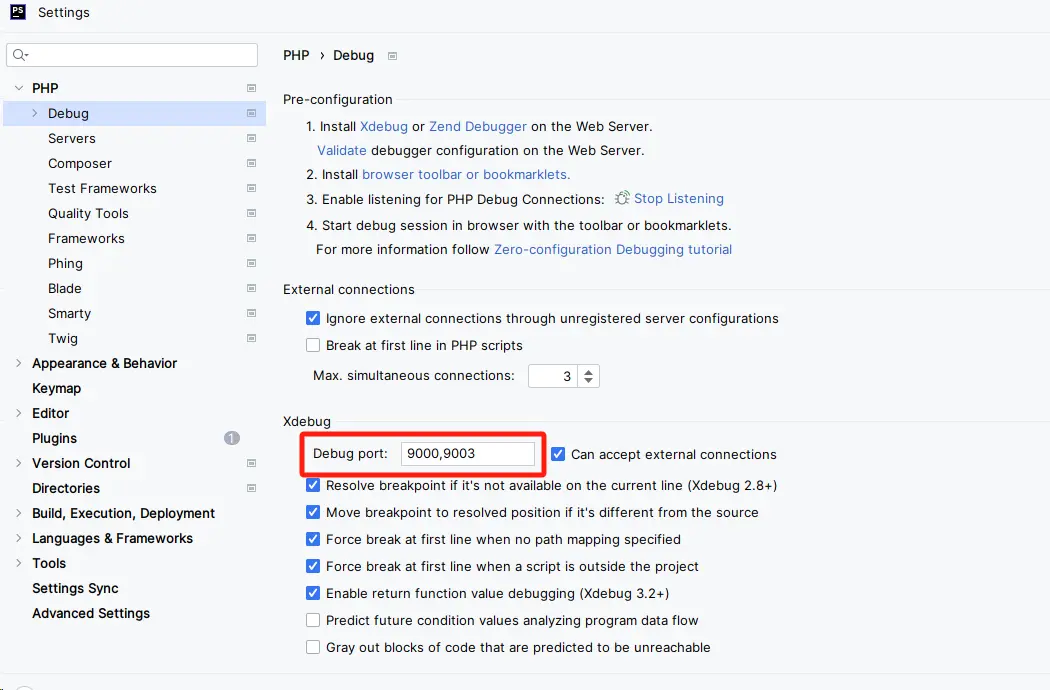Click project-level icon beside PHP tree item
The height and width of the screenshot is (690, 1050).
pos(251,88)
